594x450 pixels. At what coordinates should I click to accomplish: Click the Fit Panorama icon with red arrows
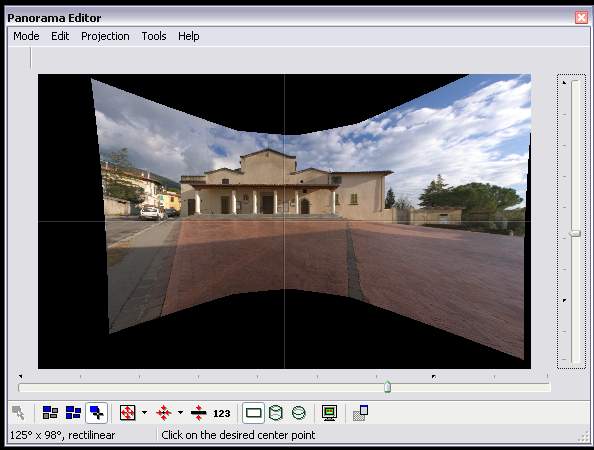point(127,412)
